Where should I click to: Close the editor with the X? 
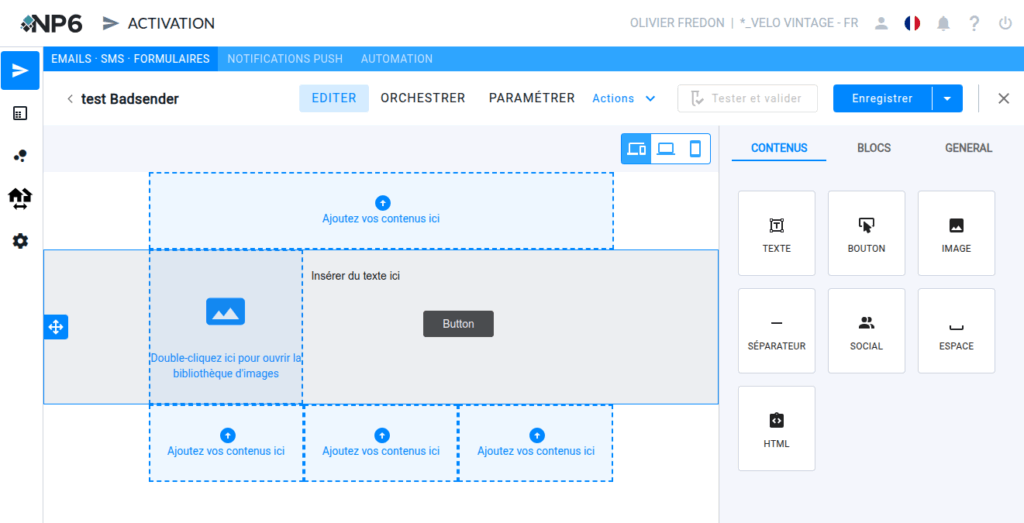1004,99
